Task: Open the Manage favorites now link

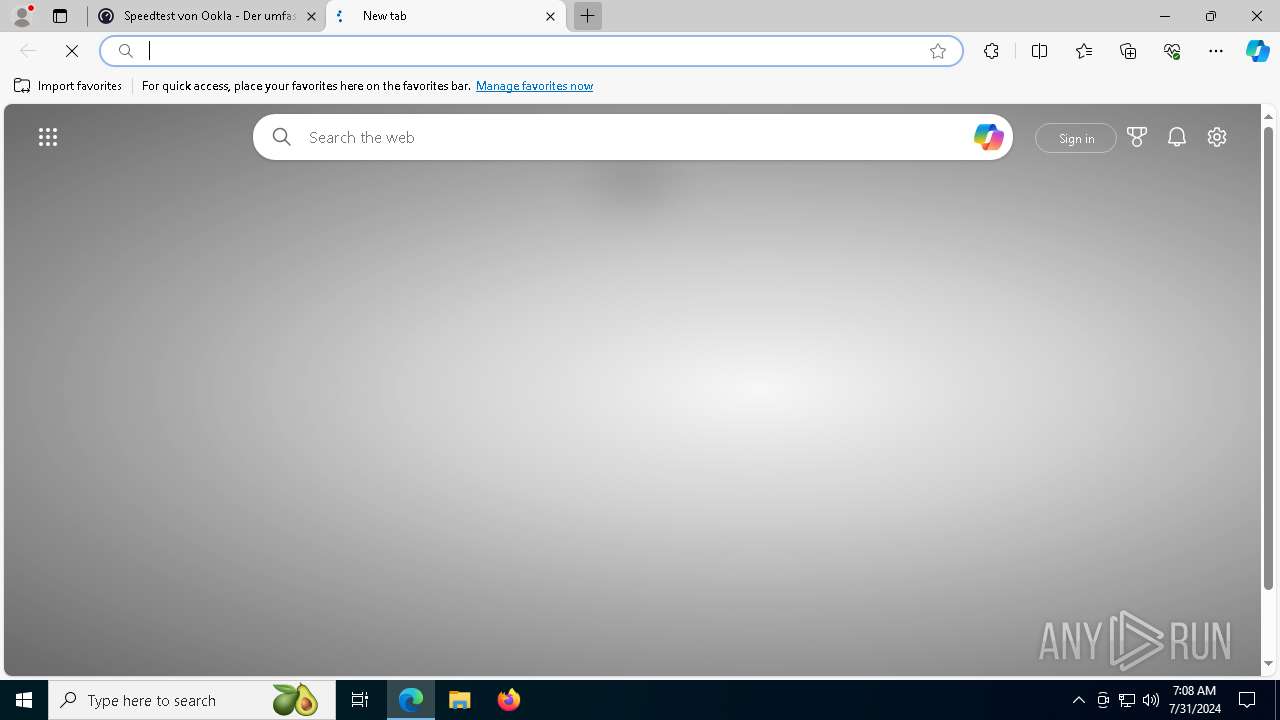Action: pos(534,86)
